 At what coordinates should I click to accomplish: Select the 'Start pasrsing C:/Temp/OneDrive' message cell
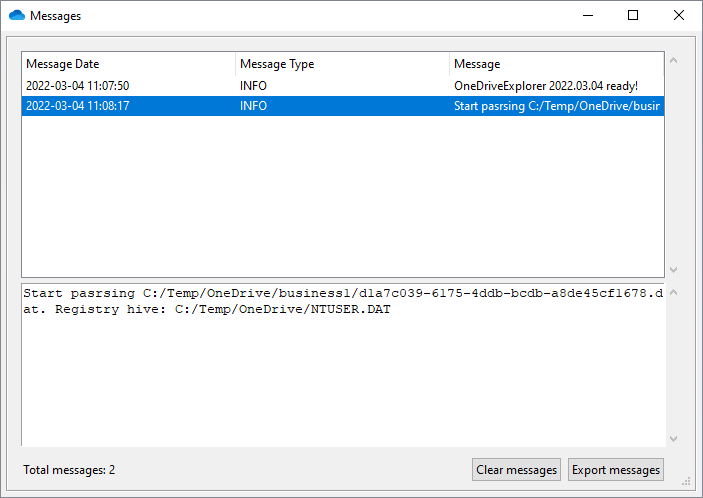tap(557, 106)
